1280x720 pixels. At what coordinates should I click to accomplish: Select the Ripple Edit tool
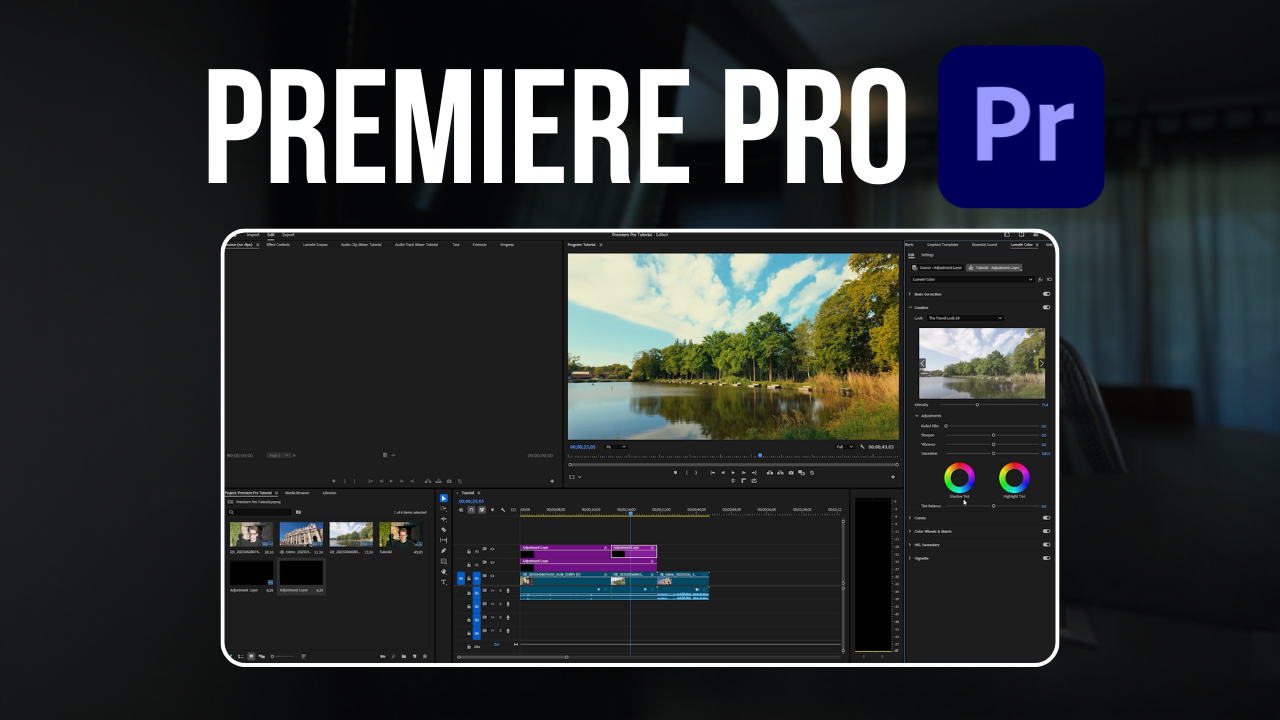coord(444,519)
